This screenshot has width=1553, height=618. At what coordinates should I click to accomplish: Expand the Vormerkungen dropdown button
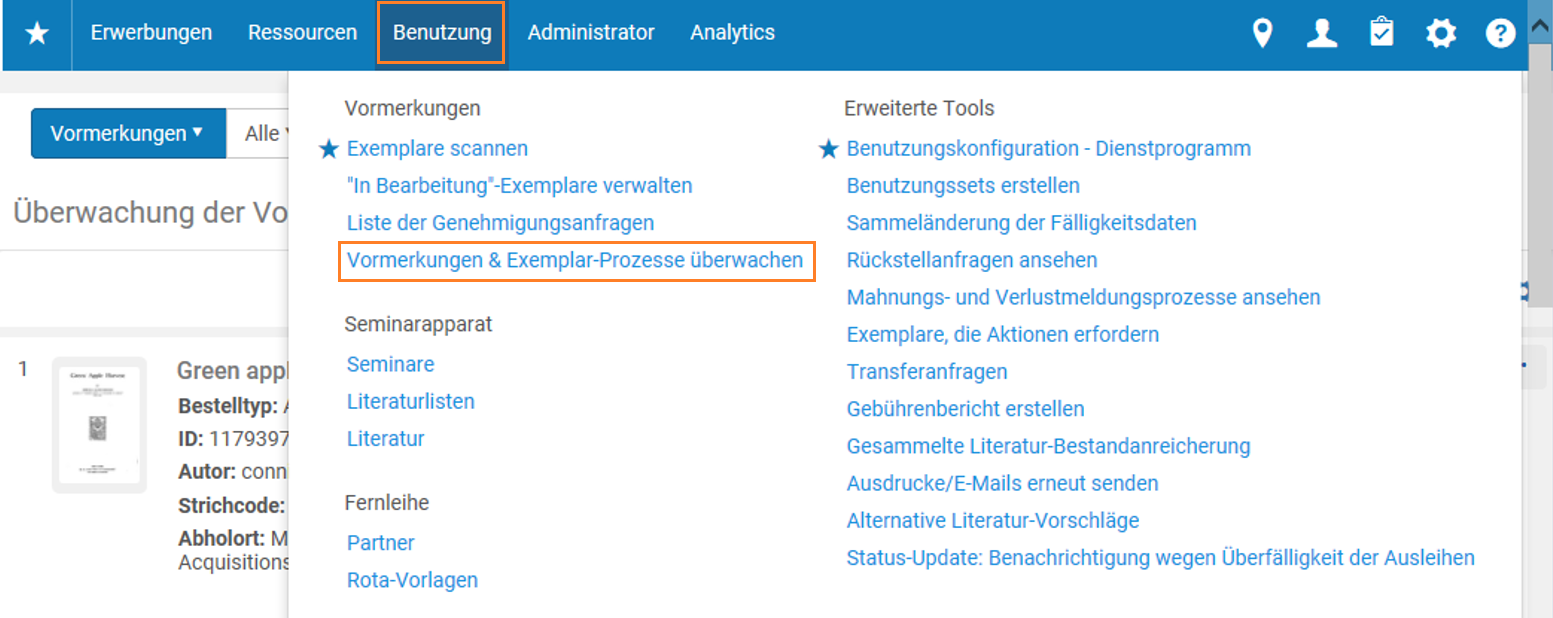pos(129,133)
